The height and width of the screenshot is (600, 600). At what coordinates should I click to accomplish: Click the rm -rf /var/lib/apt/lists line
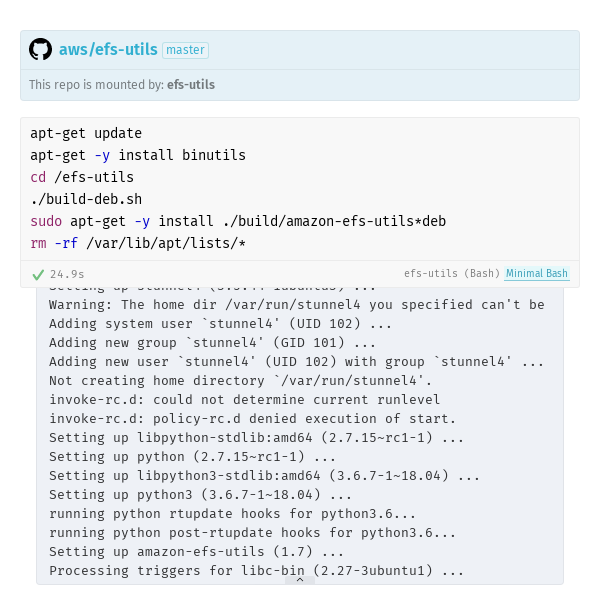tap(138, 243)
